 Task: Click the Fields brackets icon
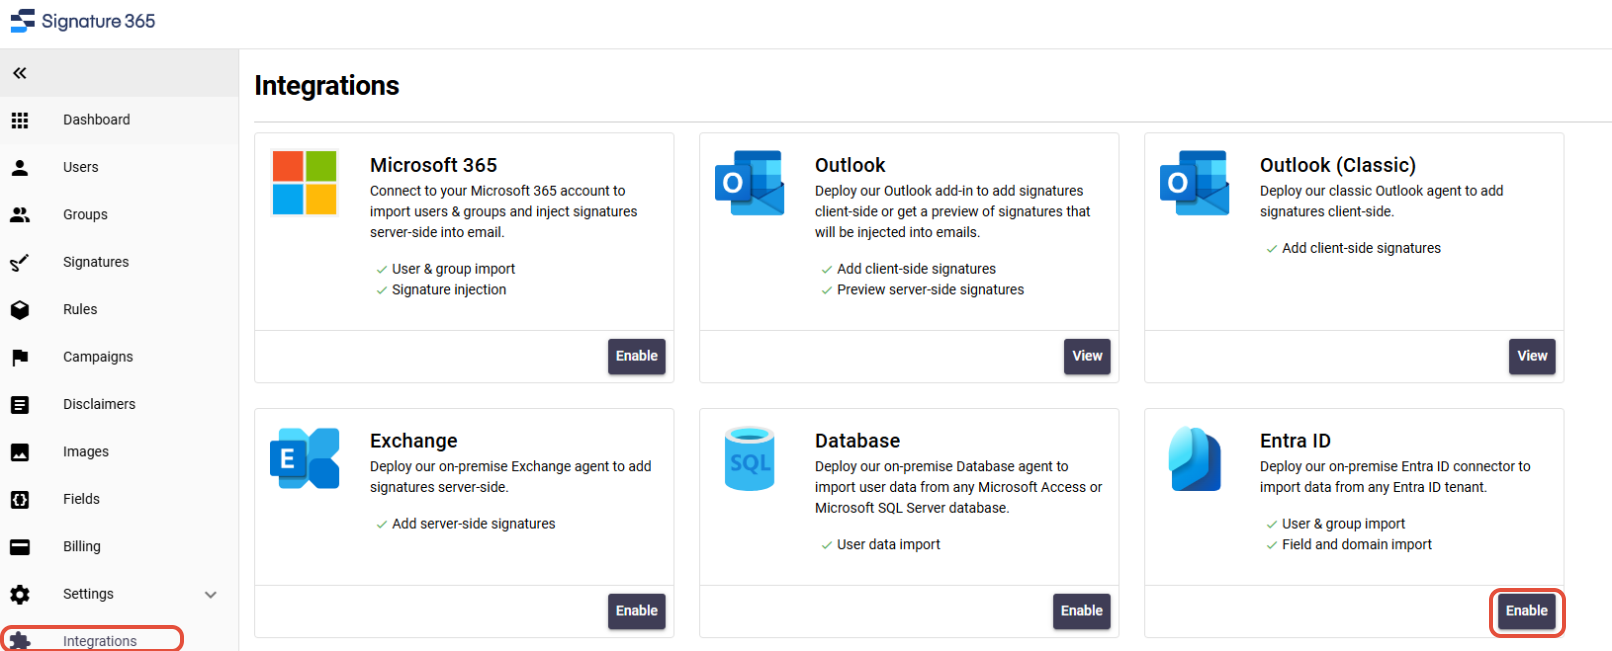[x=20, y=499]
